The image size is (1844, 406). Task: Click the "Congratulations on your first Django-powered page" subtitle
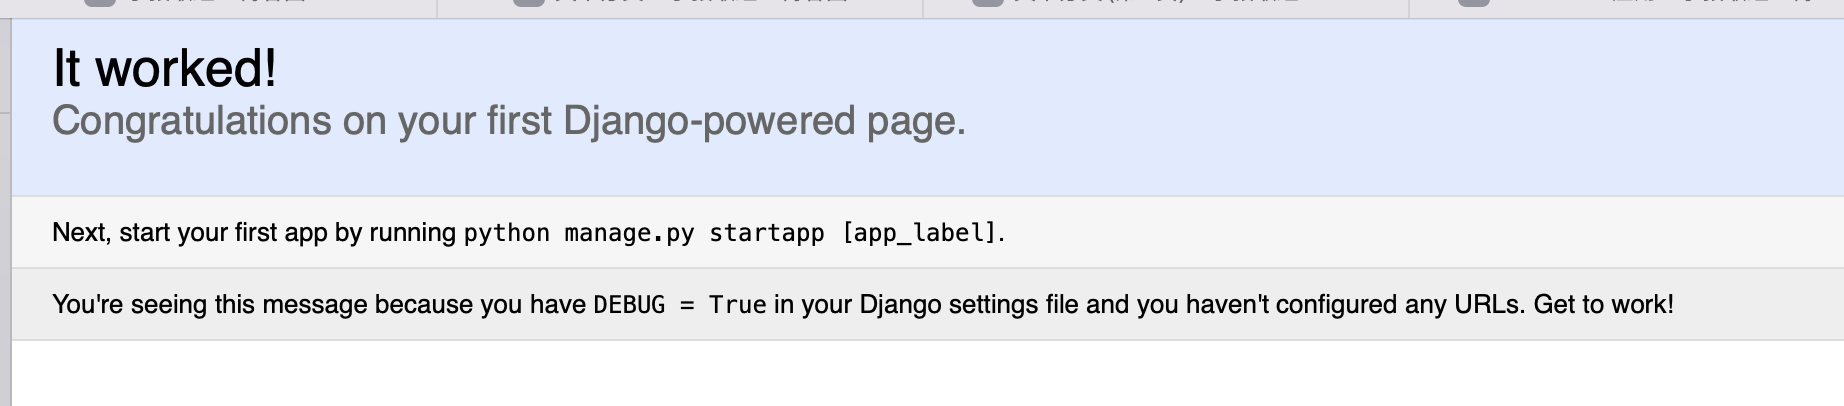pyautogui.click(x=509, y=121)
